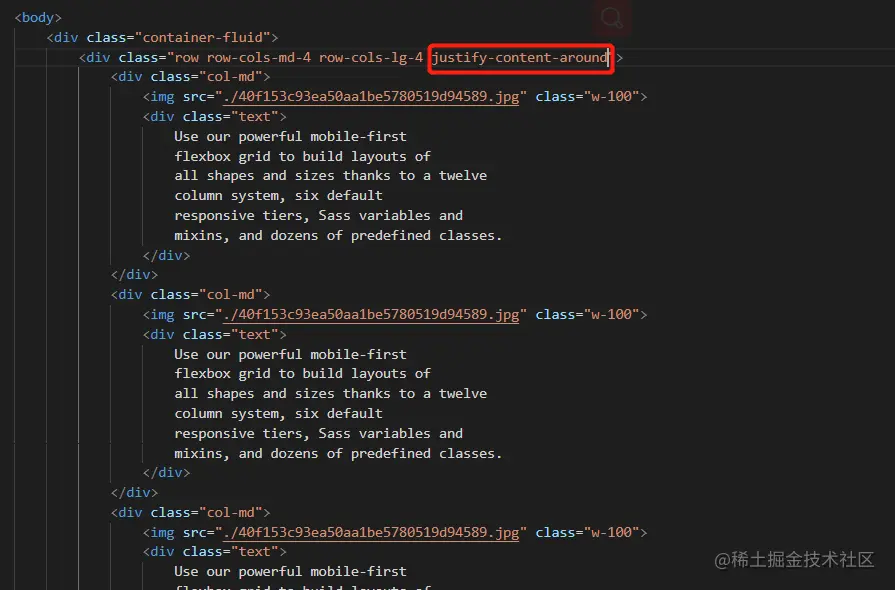Click the image path in the third img tag

371,532
